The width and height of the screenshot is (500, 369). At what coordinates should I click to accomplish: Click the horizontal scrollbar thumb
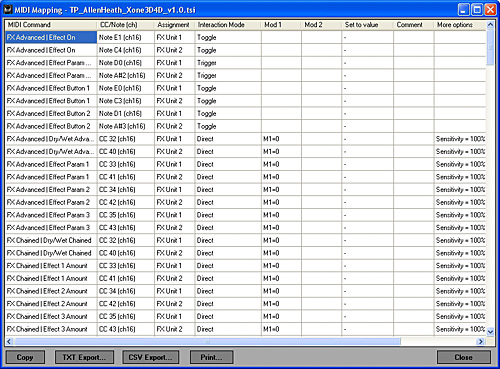(x=207, y=341)
